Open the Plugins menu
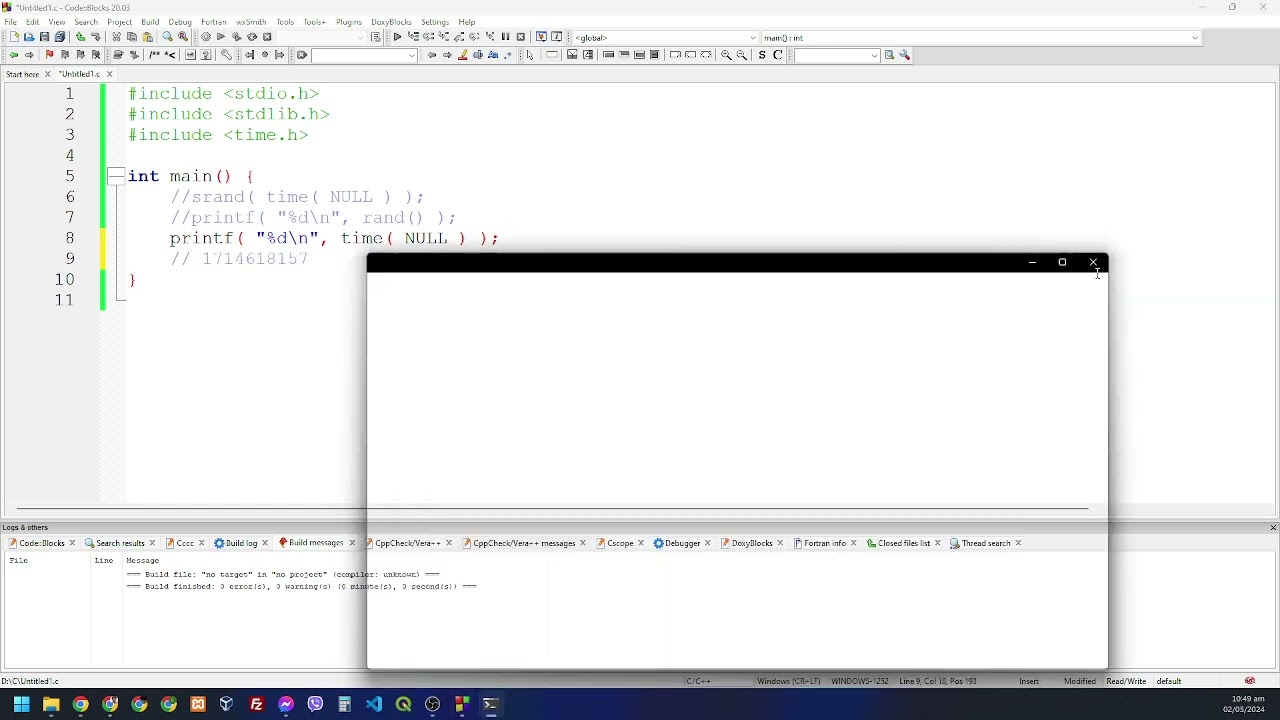 (349, 22)
